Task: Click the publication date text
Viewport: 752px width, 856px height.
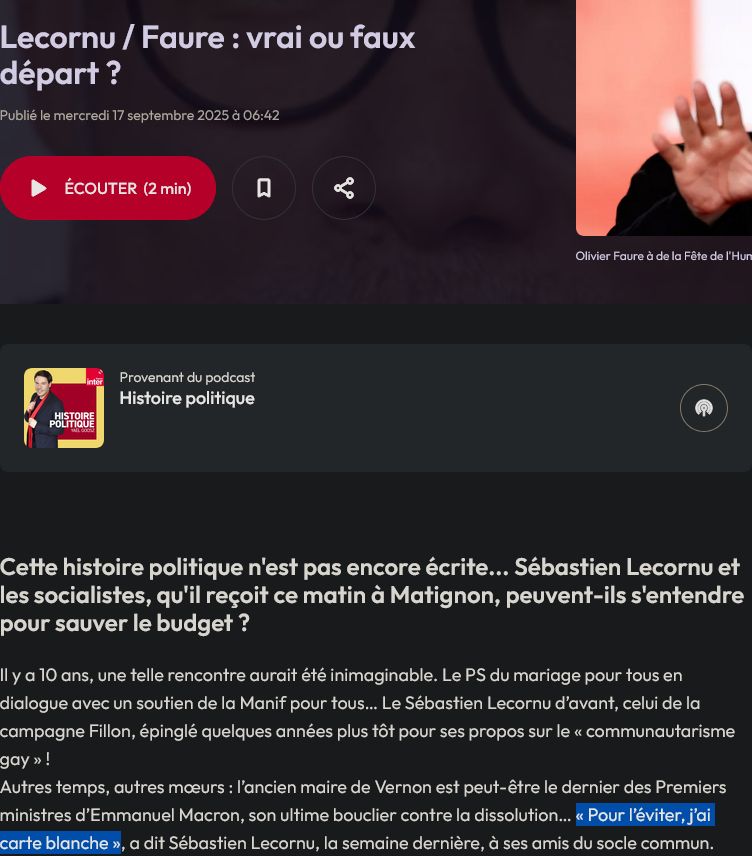Action: (x=139, y=115)
